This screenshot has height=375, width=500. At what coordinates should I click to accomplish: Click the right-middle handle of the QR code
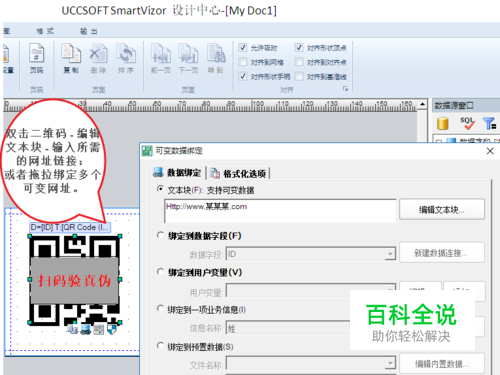(120, 279)
